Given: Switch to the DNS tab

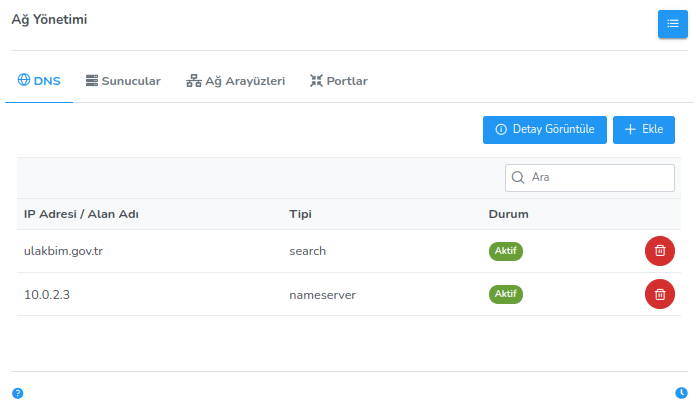Looking at the screenshot, I should (x=39, y=81).
